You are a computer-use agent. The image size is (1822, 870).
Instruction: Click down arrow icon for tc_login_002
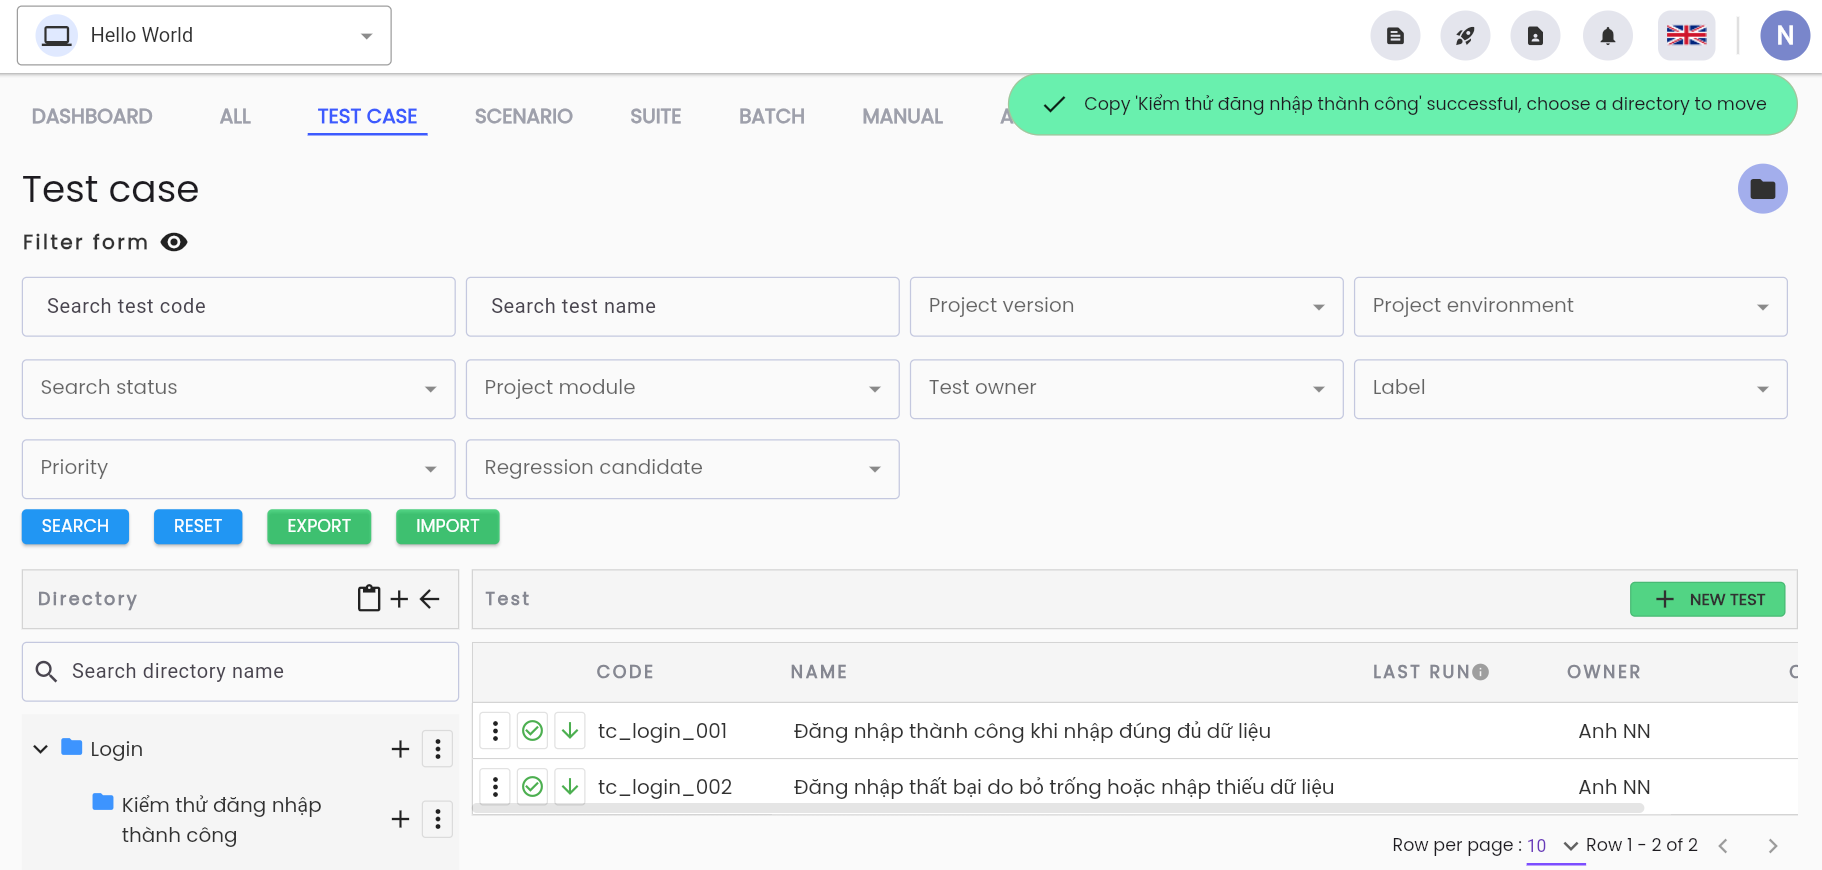coord(570,787)
